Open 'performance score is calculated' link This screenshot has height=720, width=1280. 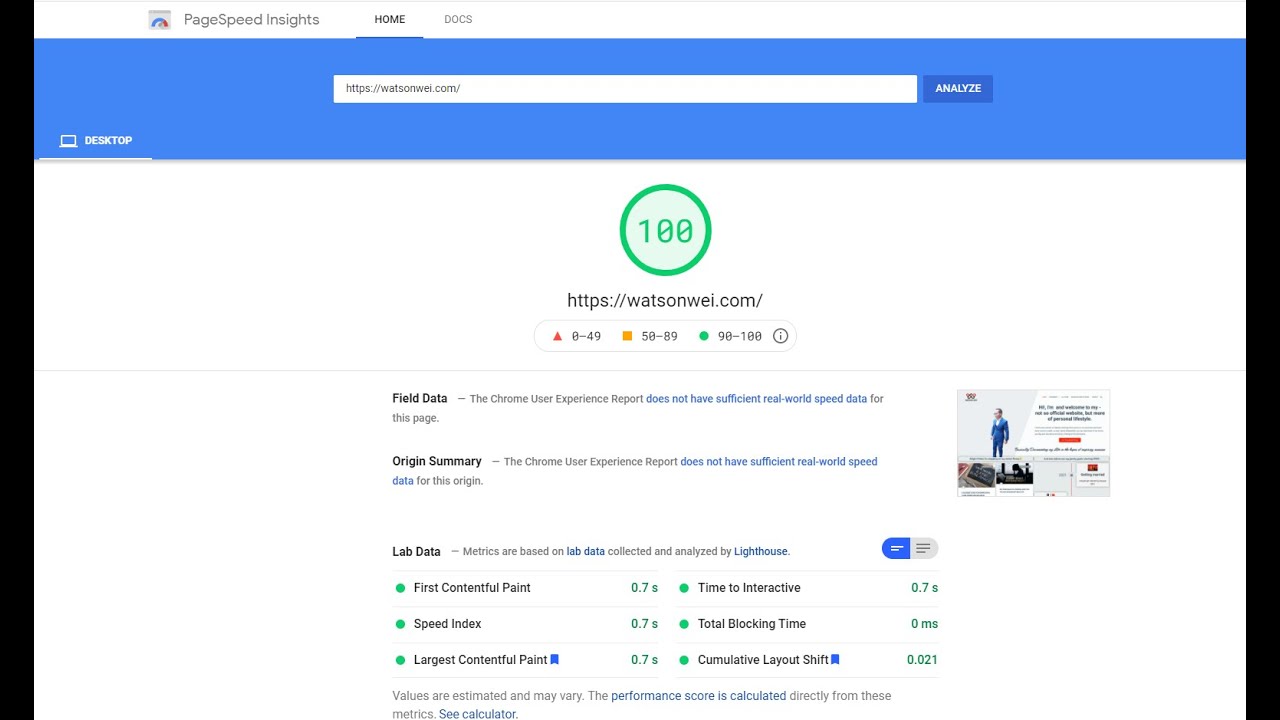click(699, 696)
